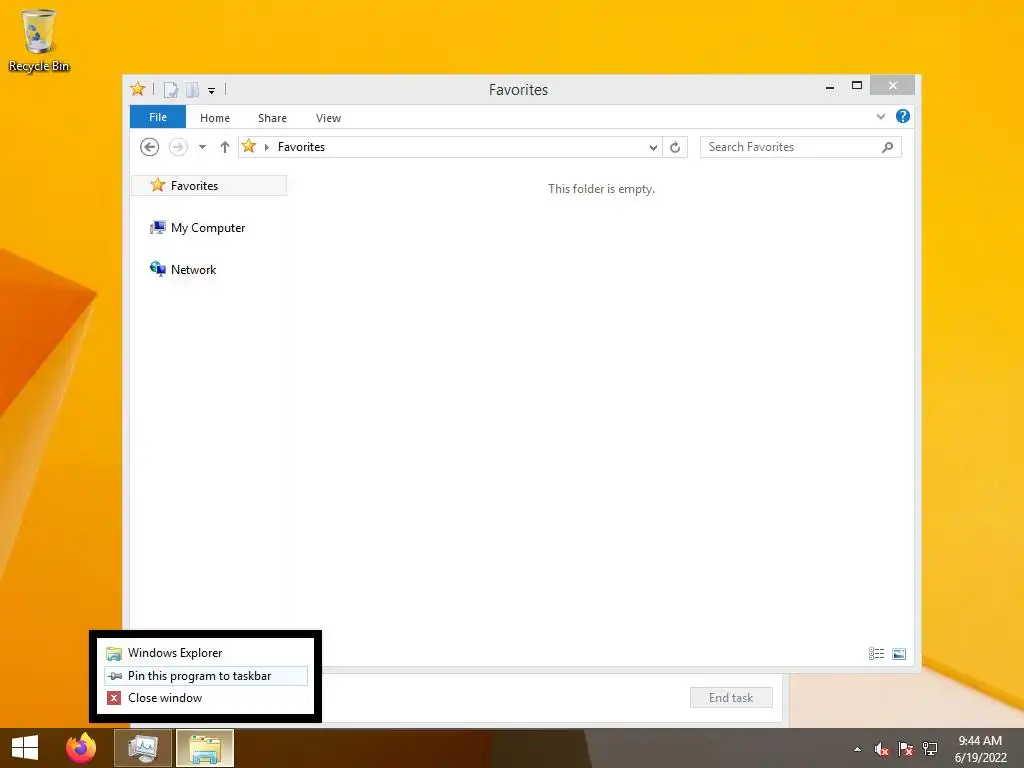Switch to large icons view layout
This screenshot has height=768, width=1024.
click(899, 654)
